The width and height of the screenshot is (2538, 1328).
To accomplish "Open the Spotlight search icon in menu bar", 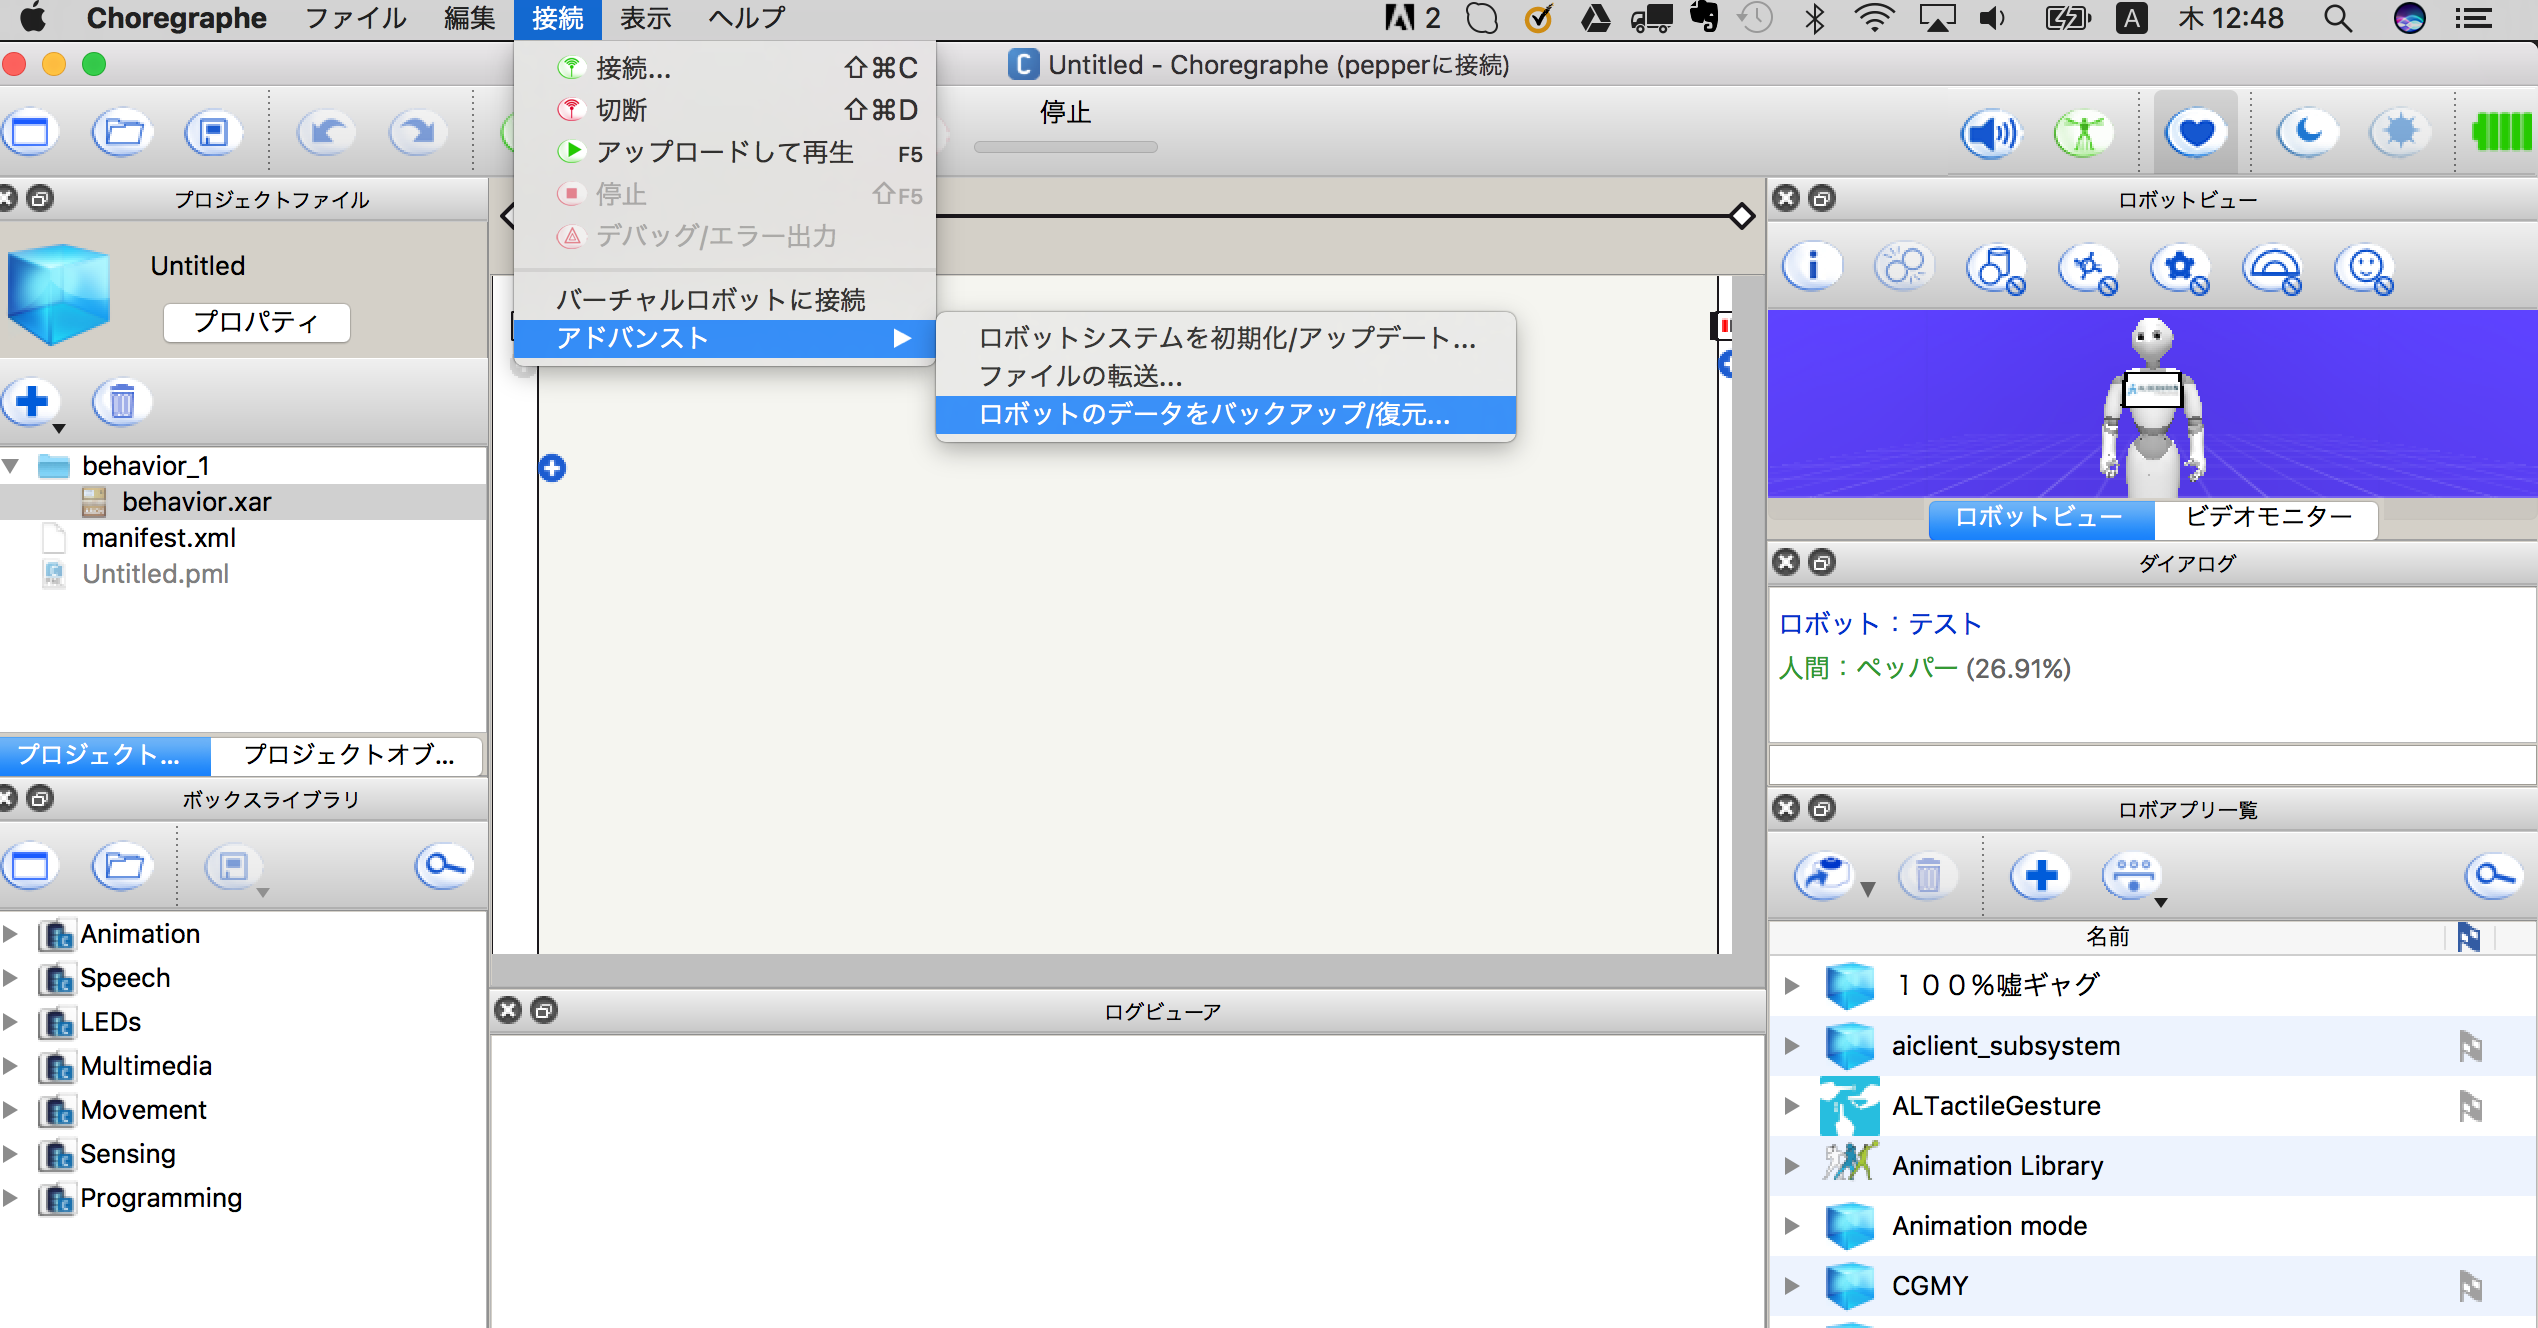I will tap(2337, 18).
